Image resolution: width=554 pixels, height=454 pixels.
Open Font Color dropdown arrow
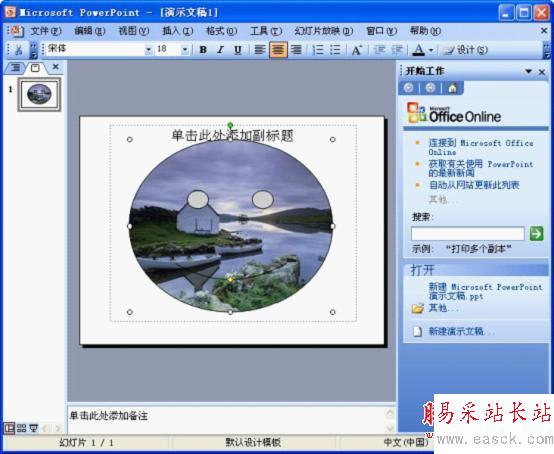(431, 50)
